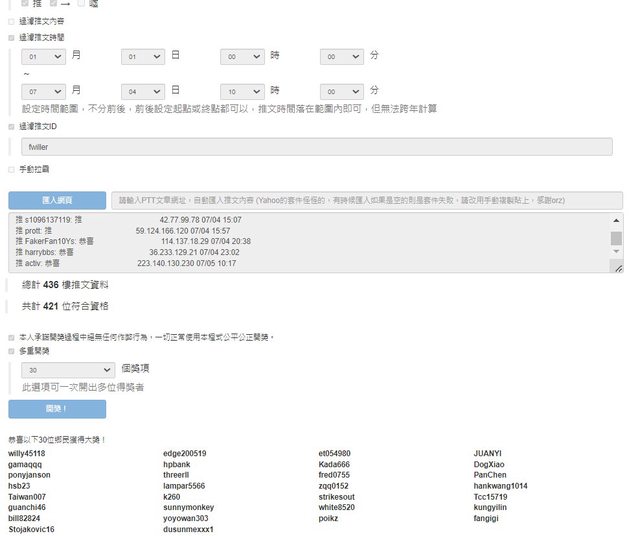Toggle the 過濾推文時間 checkbox
Viewport: 640px width, 536px height.
[x=12, y=37]
